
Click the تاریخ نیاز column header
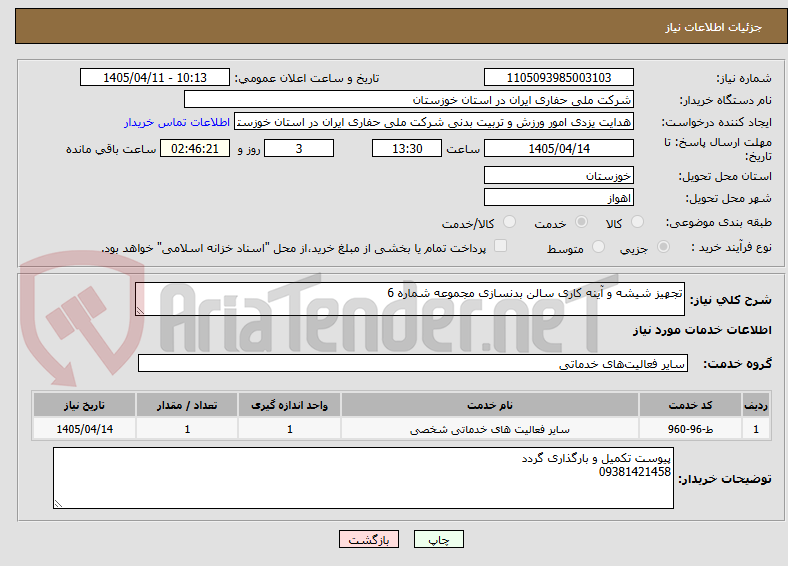tap(84, 405)
